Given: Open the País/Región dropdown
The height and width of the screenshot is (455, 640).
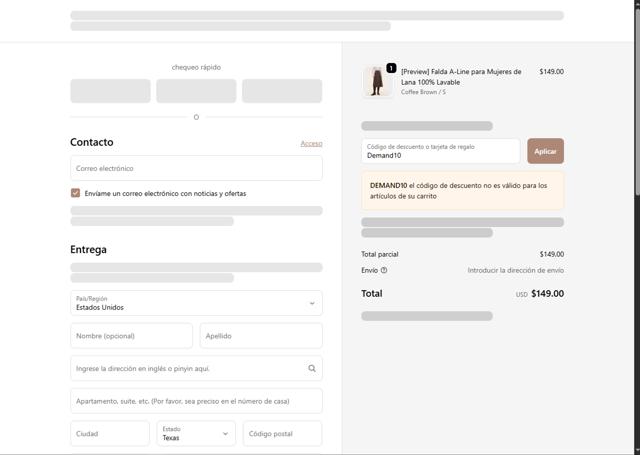Looking at the screenshot, I should [196, 303].
